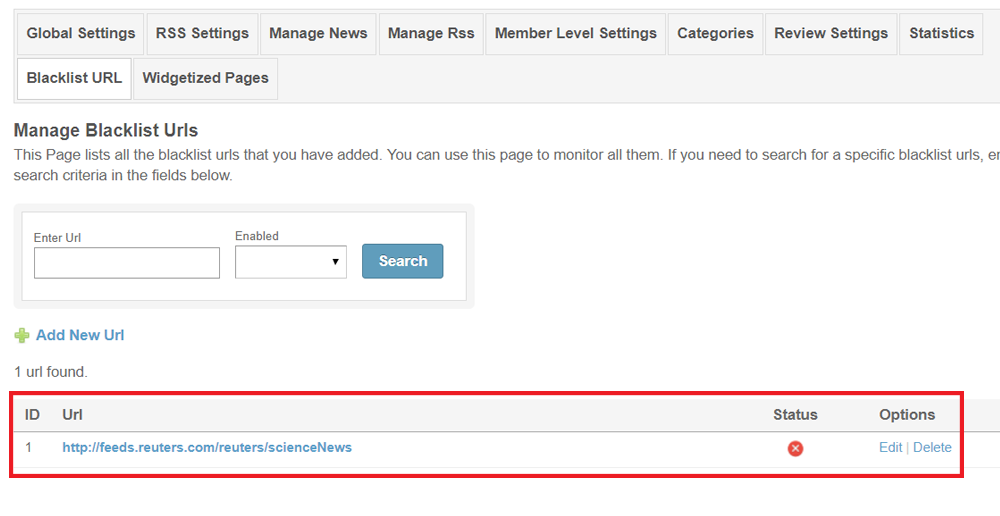This screenshot has width=1000, height=516.
Task: Open the Reuters scienceNews feed URL link
Action: [x=207, y=448]
